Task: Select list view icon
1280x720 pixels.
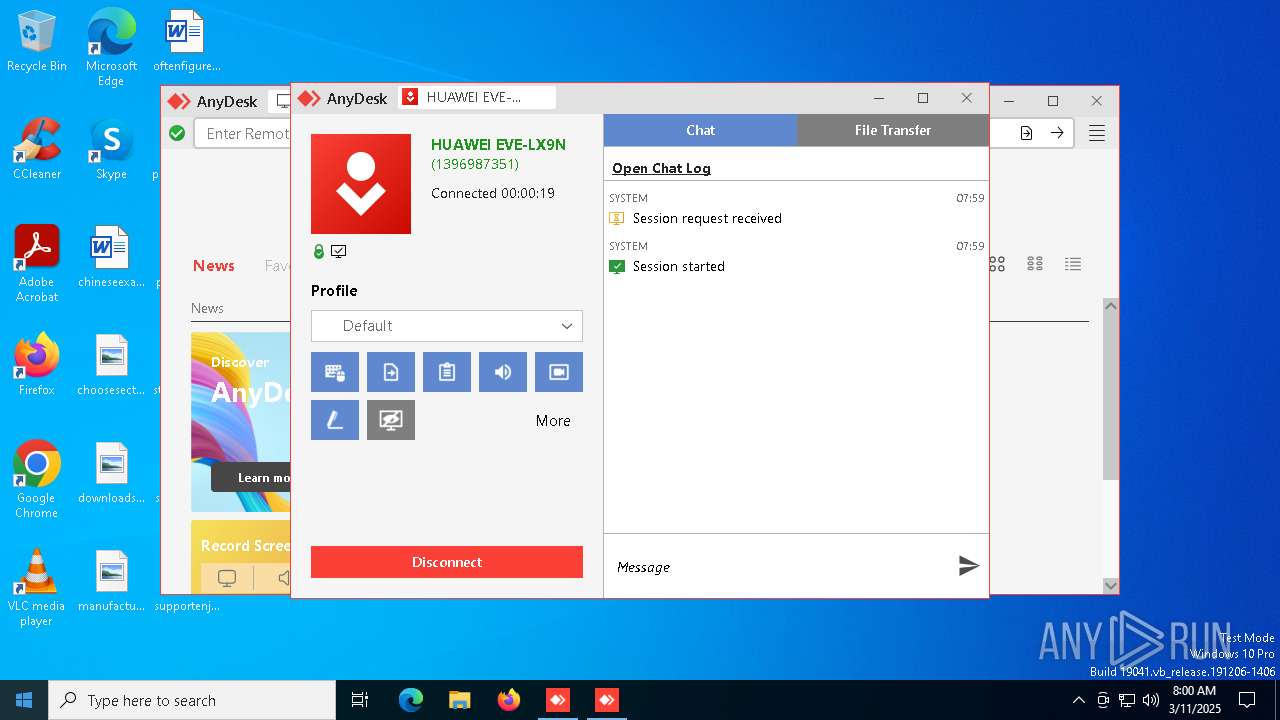Action: tap(1073, 264)
